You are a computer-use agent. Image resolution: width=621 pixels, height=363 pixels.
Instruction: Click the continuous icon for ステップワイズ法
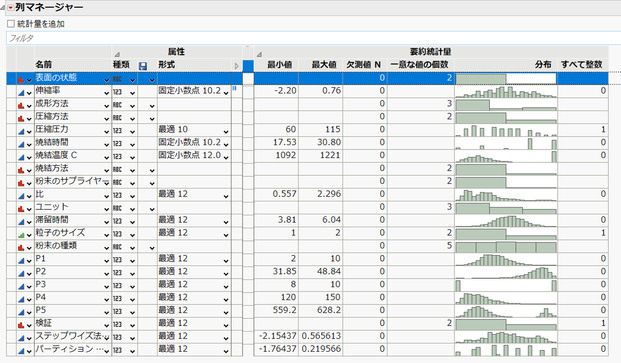coord(21,338)
